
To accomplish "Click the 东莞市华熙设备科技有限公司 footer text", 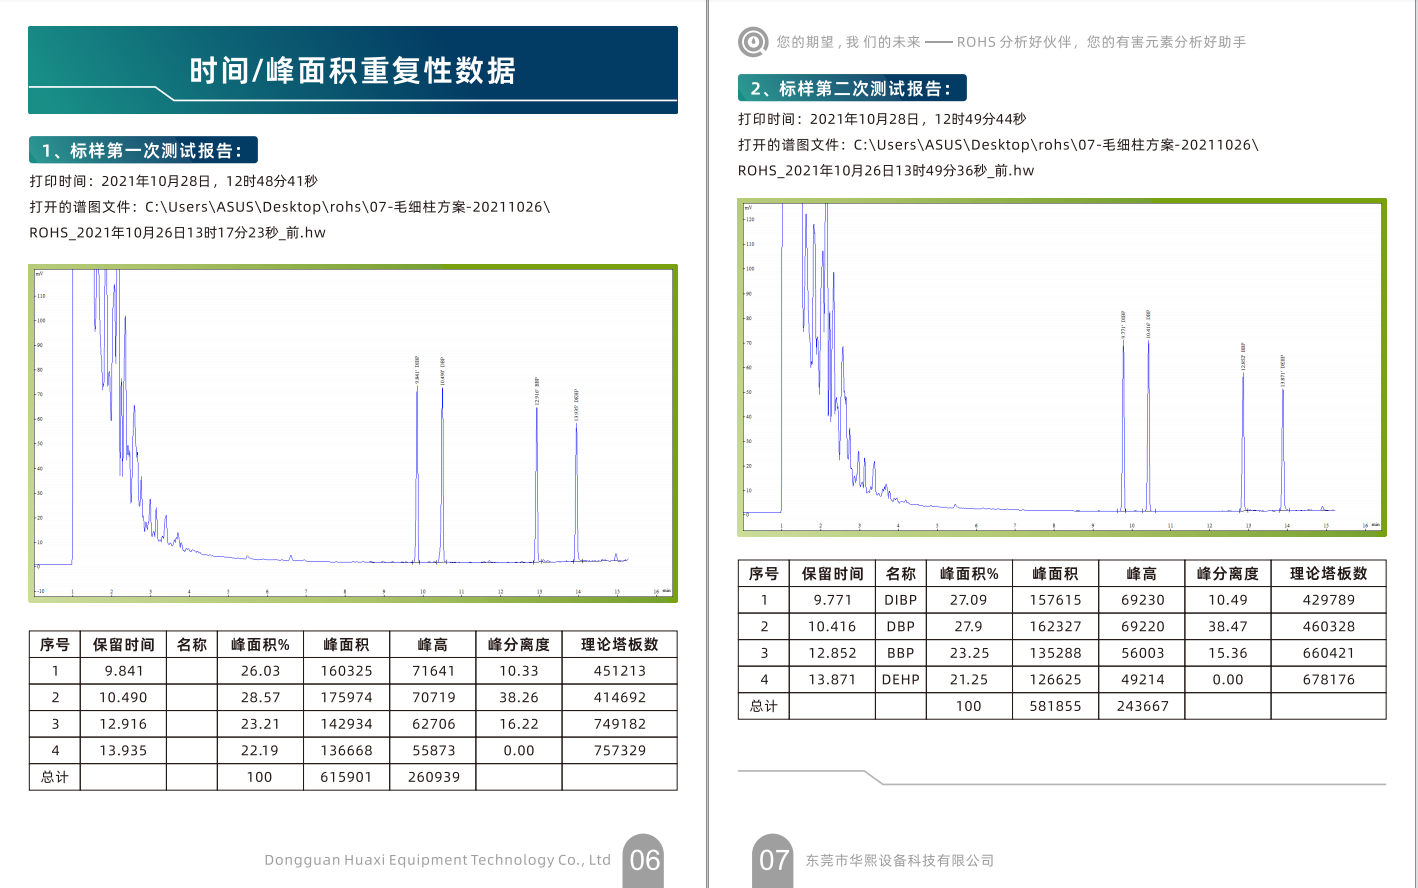I will [x=900, y=861].
